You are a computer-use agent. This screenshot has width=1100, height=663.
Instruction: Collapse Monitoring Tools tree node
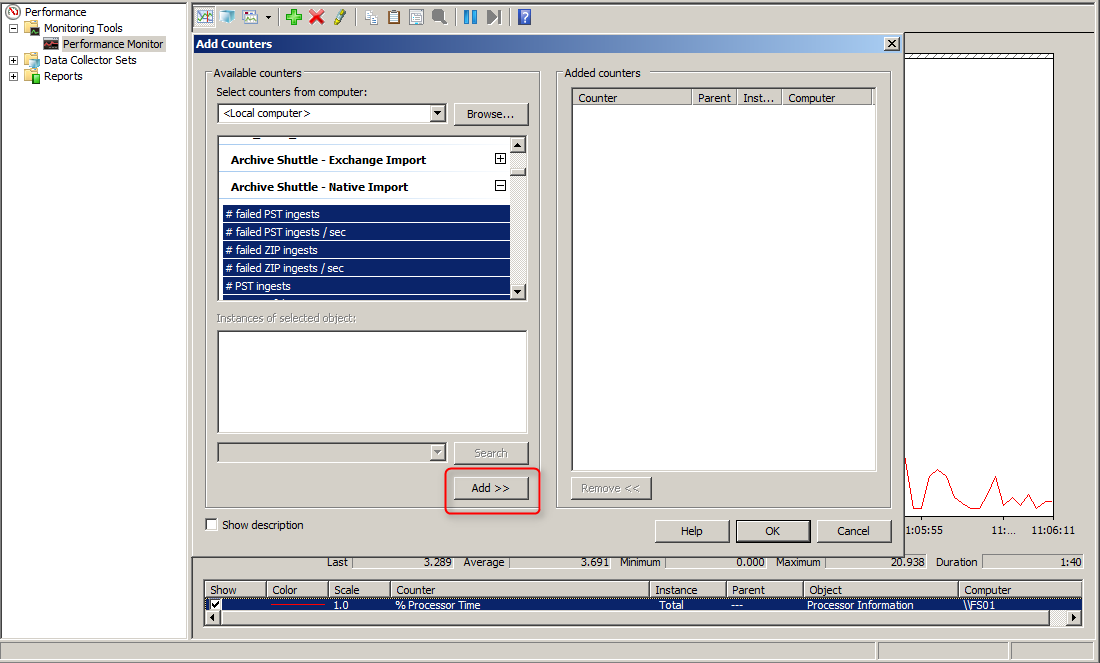[x=13, y=28]
